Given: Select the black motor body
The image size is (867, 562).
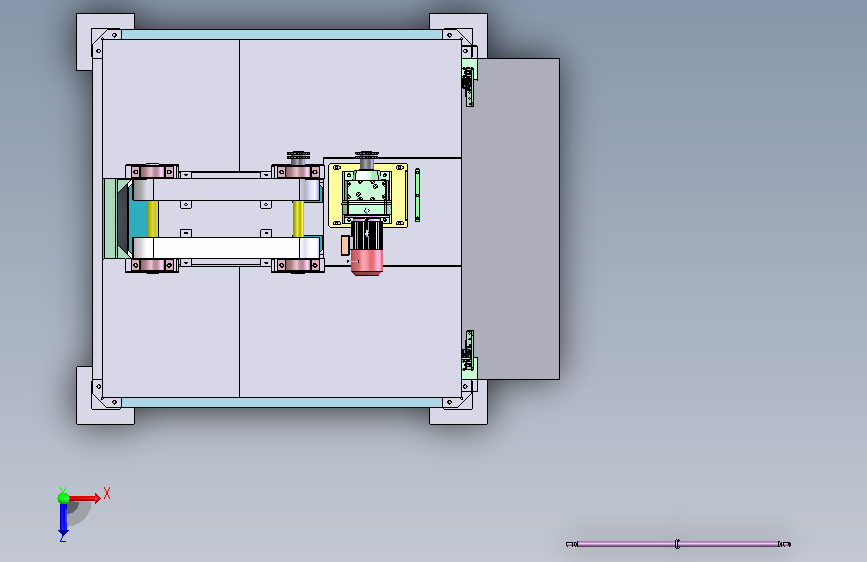Looking at the screenshot, I should click(367, 235).
